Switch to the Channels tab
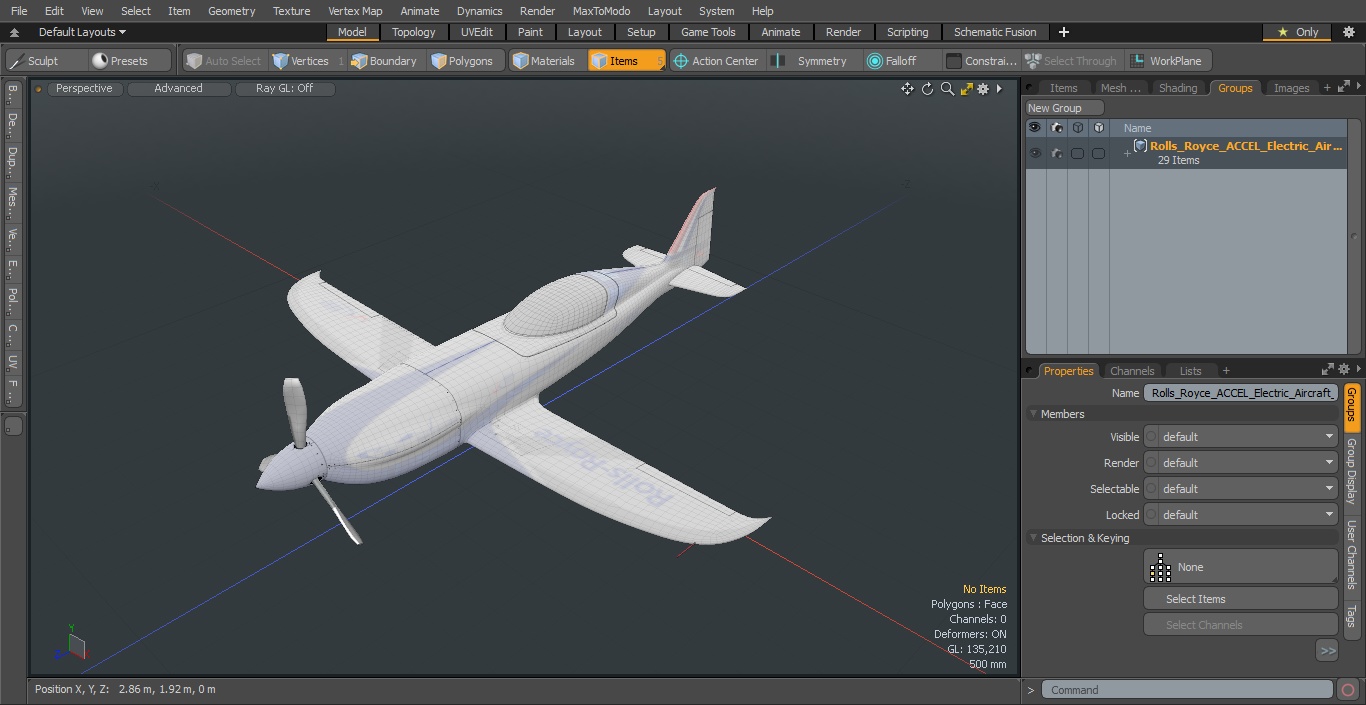The width and height of the screenshot is (1366, 705). 1132,370
